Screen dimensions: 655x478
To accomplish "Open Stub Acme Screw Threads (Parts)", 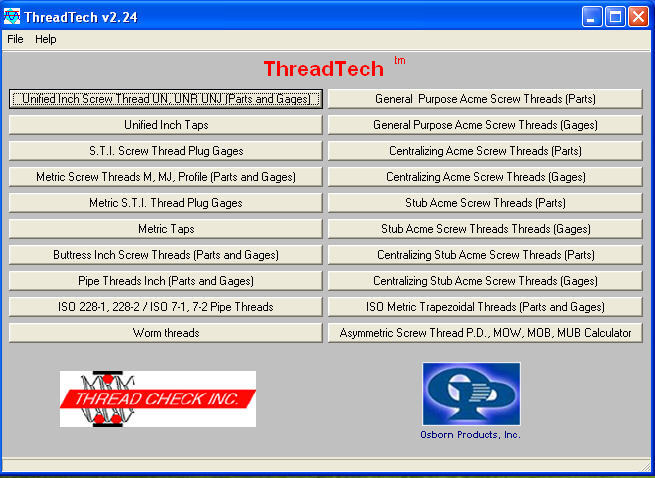I will 485,203.
